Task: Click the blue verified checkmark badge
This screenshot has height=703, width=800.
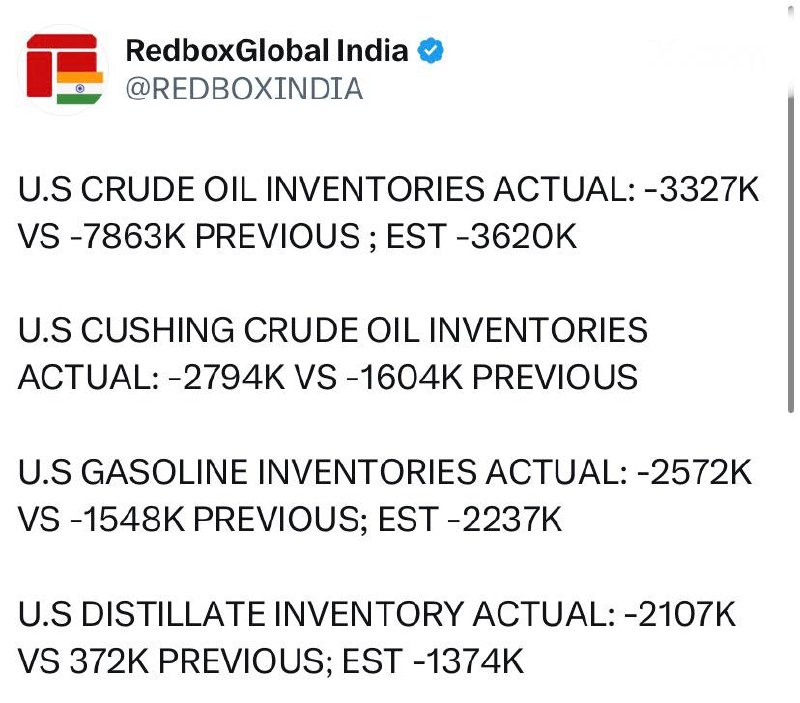Action: click(430, 51)
